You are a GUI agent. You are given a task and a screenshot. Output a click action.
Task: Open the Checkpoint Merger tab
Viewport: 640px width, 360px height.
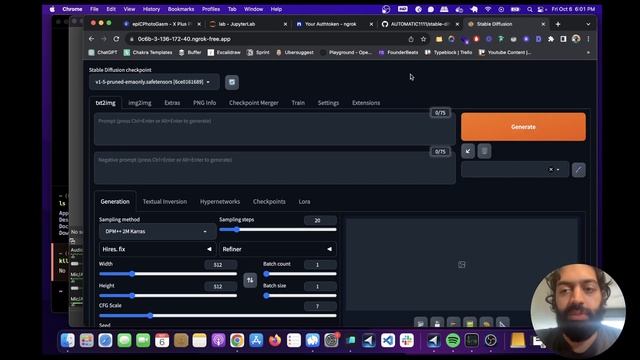tap(253, 103)
